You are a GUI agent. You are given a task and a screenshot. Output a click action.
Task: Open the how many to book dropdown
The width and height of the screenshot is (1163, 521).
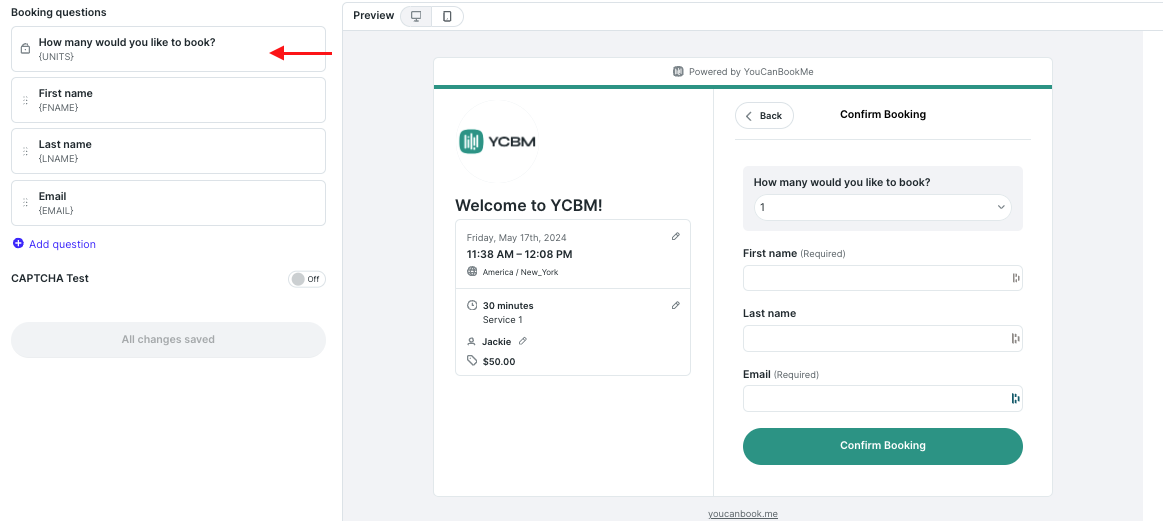click(x=883, y=207)
